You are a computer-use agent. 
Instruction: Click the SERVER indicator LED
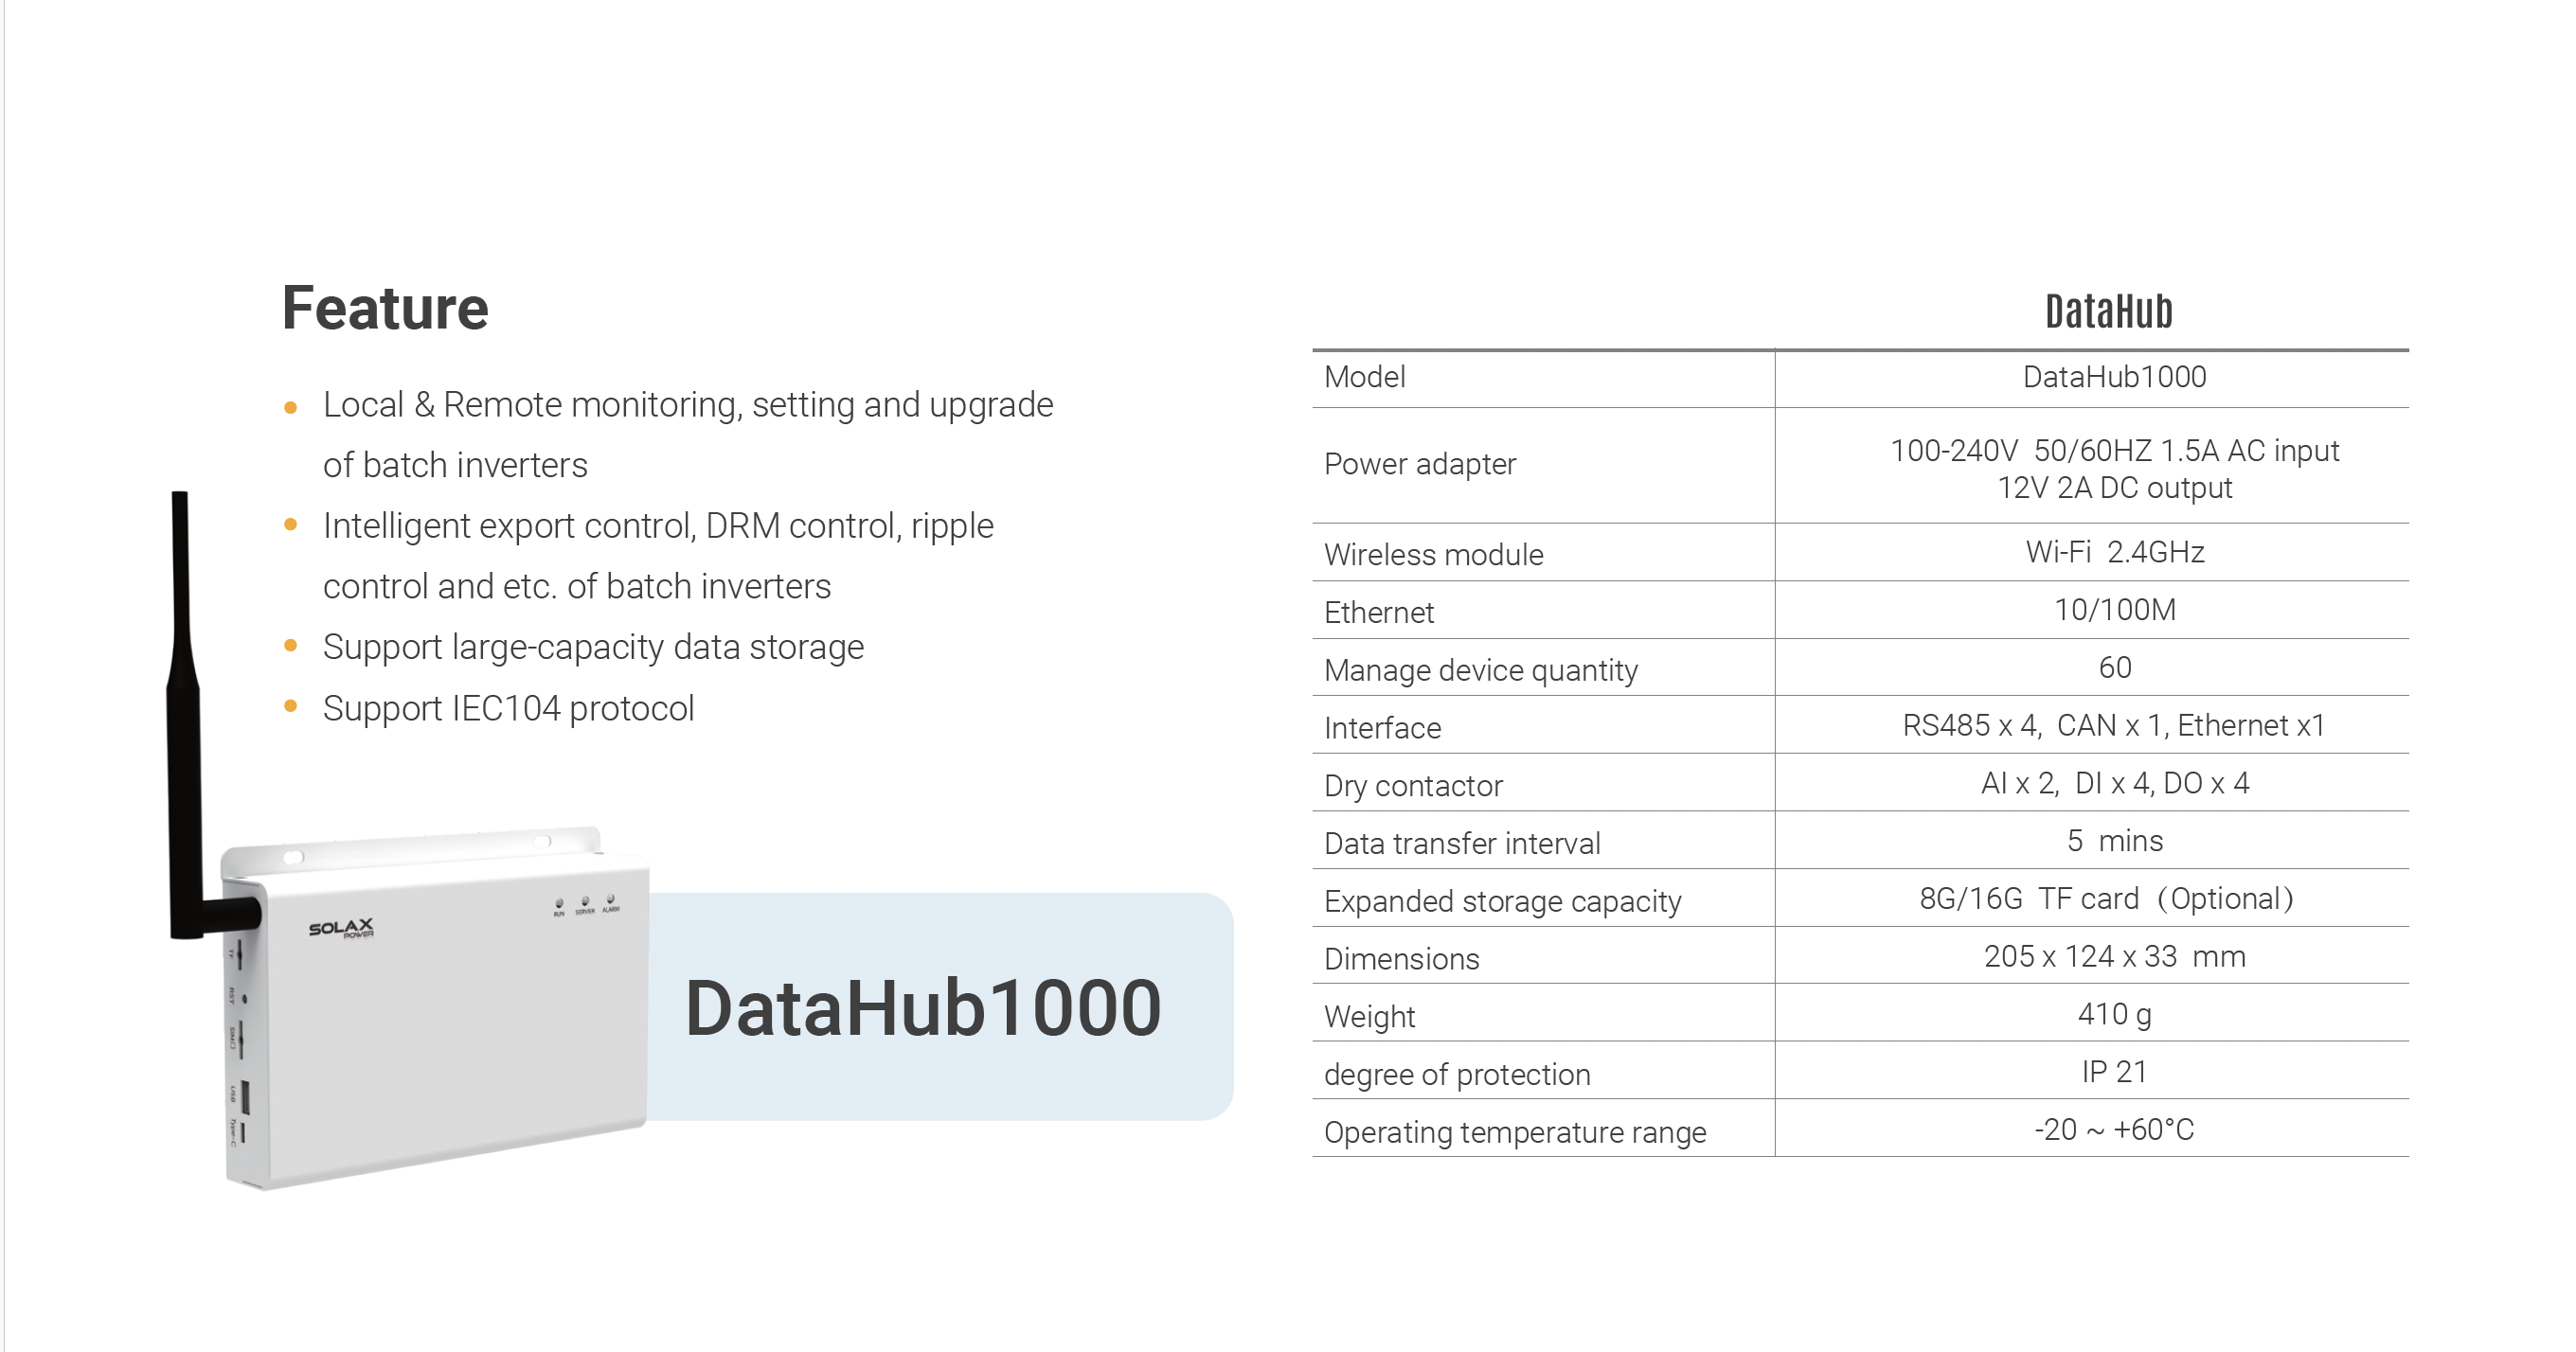(x=585, y=901)
